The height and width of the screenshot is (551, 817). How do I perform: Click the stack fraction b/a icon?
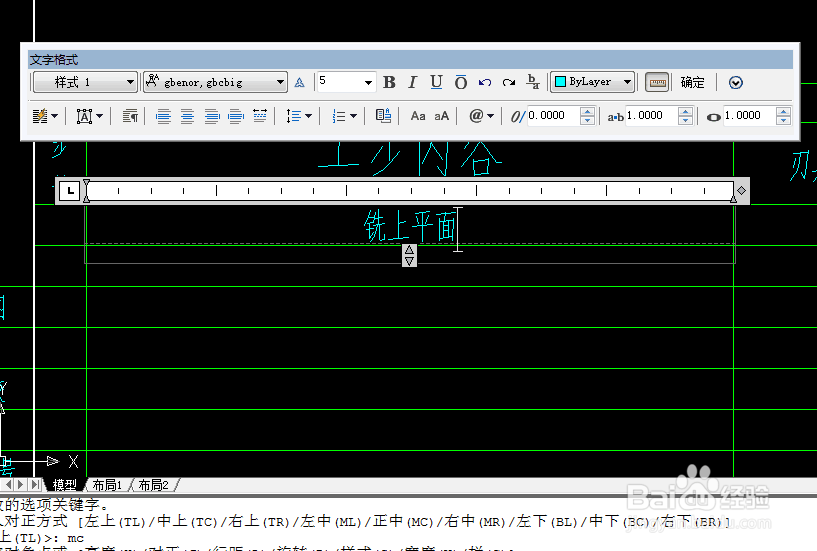coord(533,82)
